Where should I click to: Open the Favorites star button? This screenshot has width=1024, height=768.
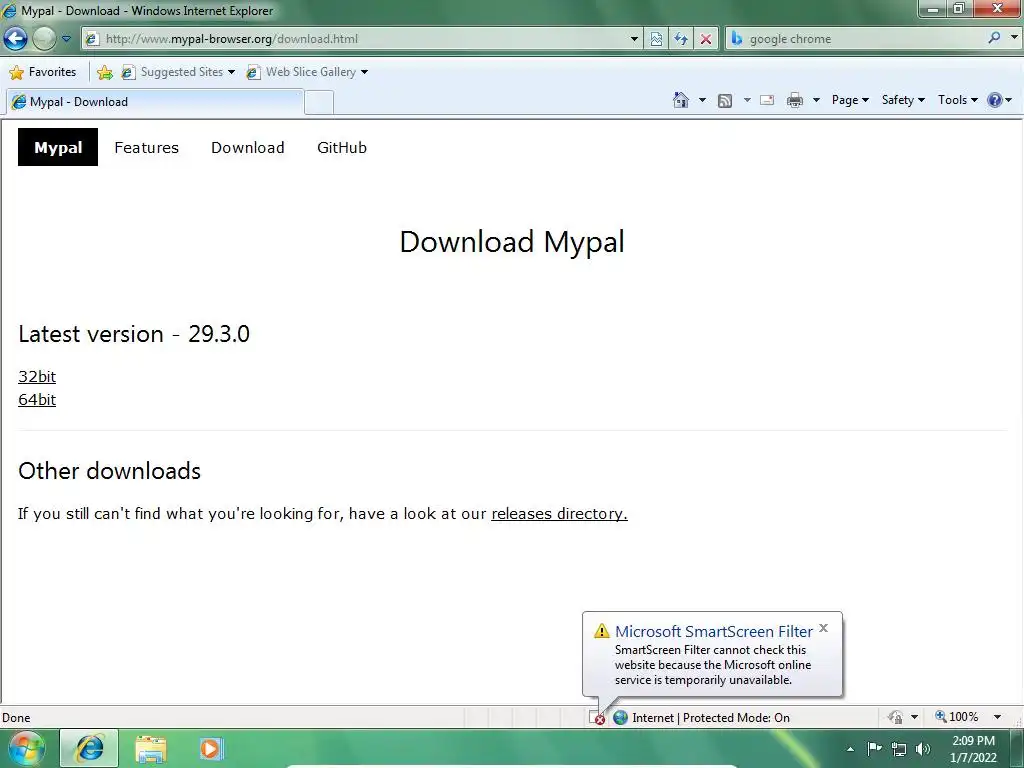coord(43,72)
